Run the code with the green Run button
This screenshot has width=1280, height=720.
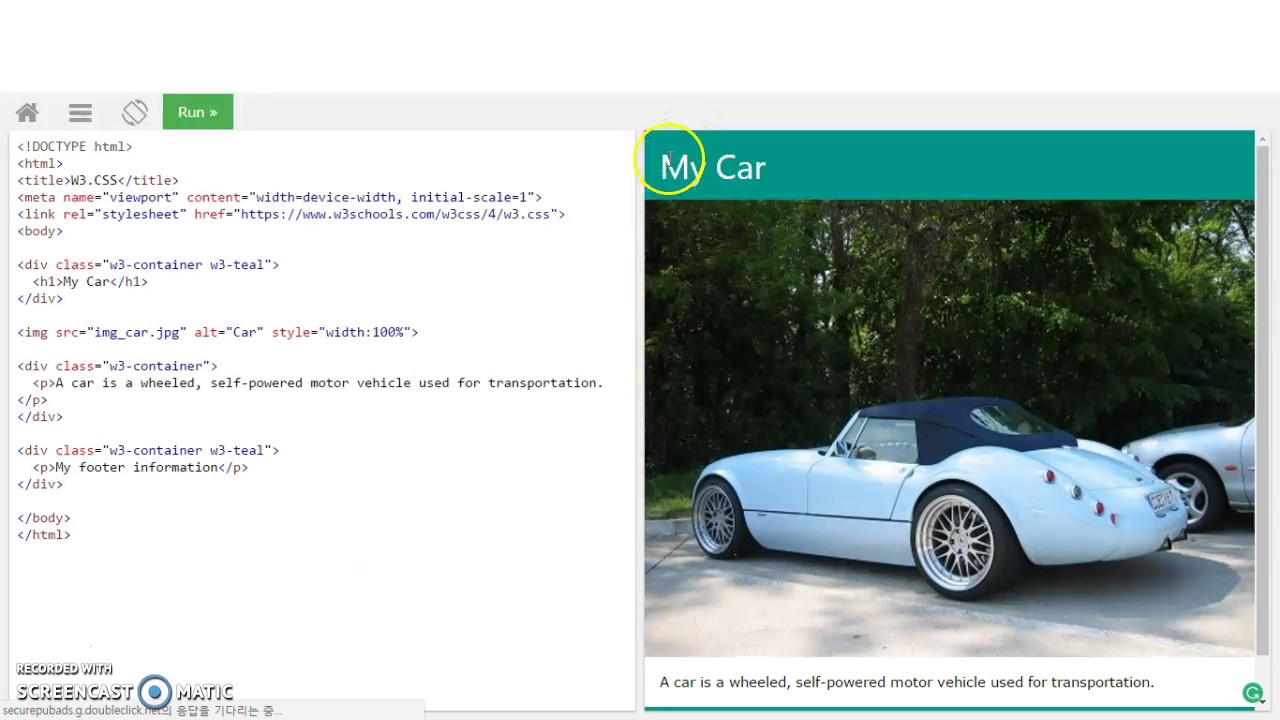pyautogui.click(x=198, y=112)
